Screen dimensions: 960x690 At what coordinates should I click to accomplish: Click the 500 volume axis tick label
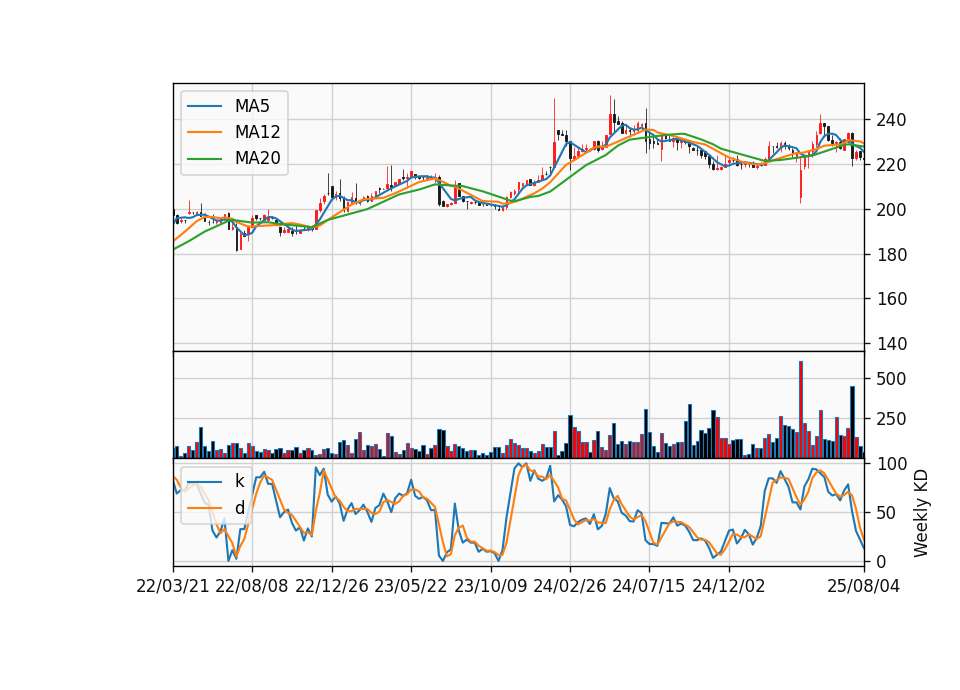pos(891,379)
